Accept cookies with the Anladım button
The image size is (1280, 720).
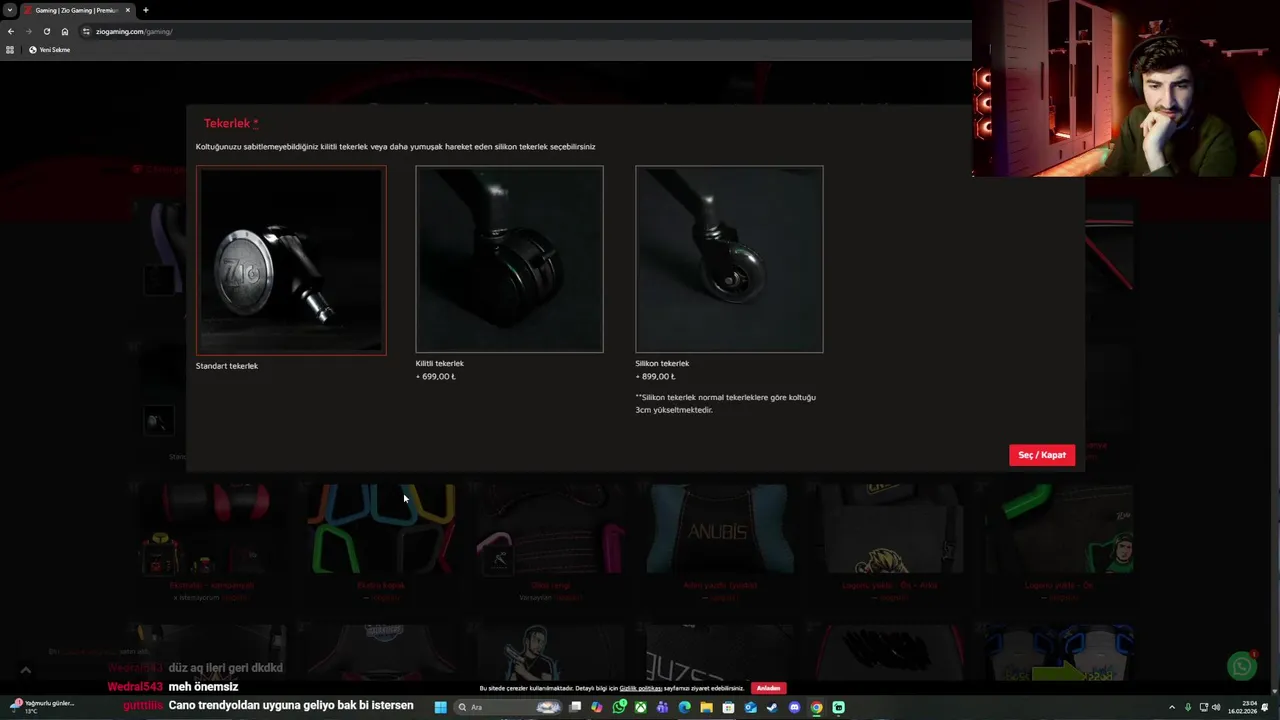[768, 688]
